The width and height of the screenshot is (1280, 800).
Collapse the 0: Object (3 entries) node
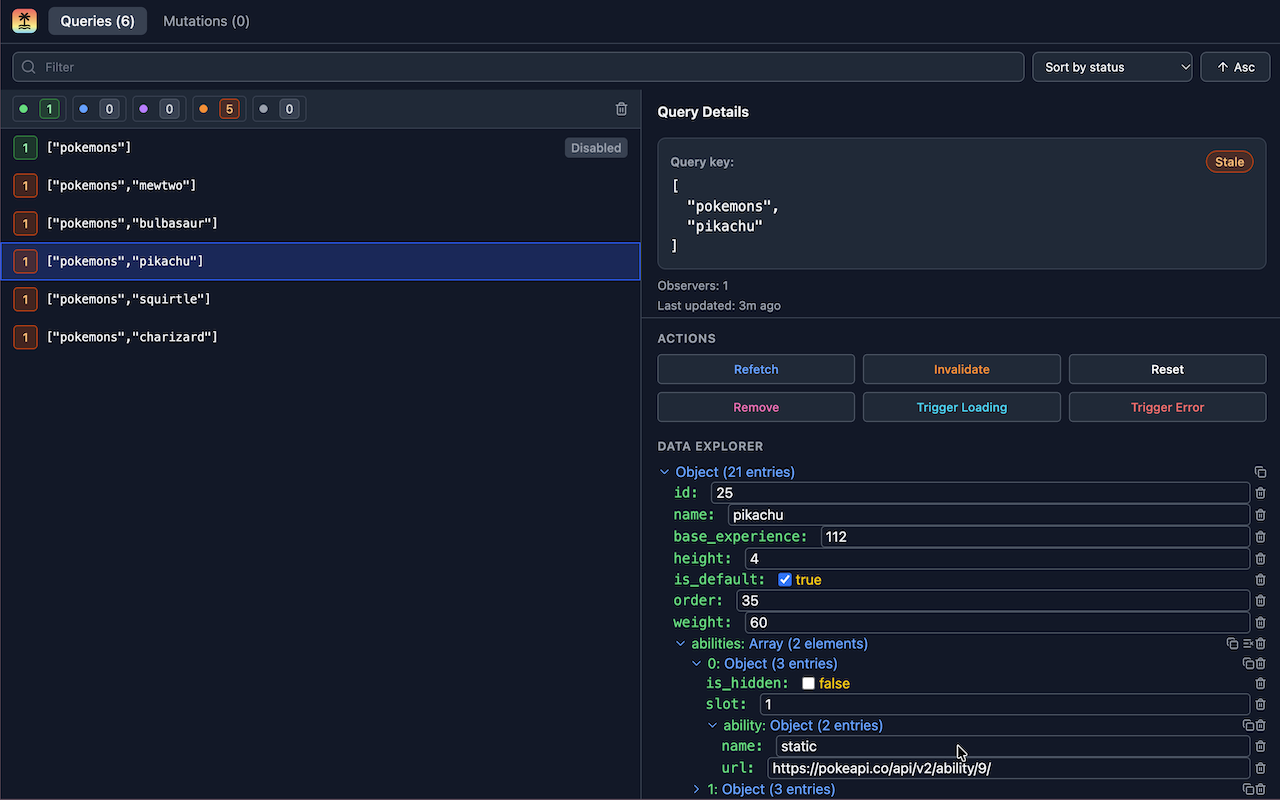697,664
